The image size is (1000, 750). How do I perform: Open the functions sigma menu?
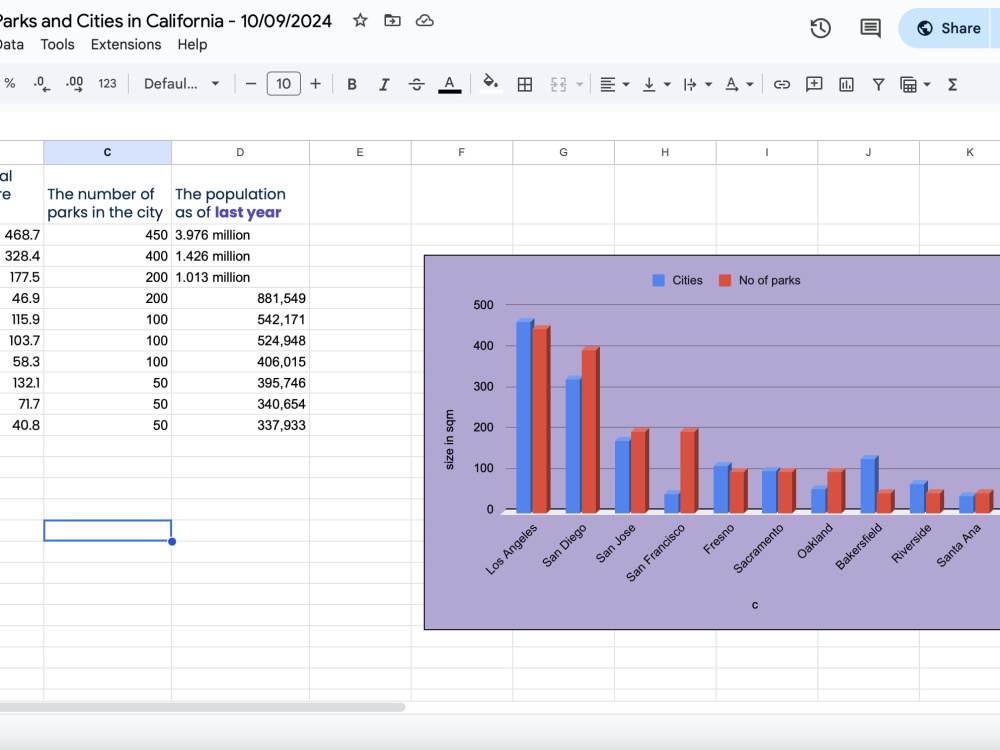tap(952, 84)
